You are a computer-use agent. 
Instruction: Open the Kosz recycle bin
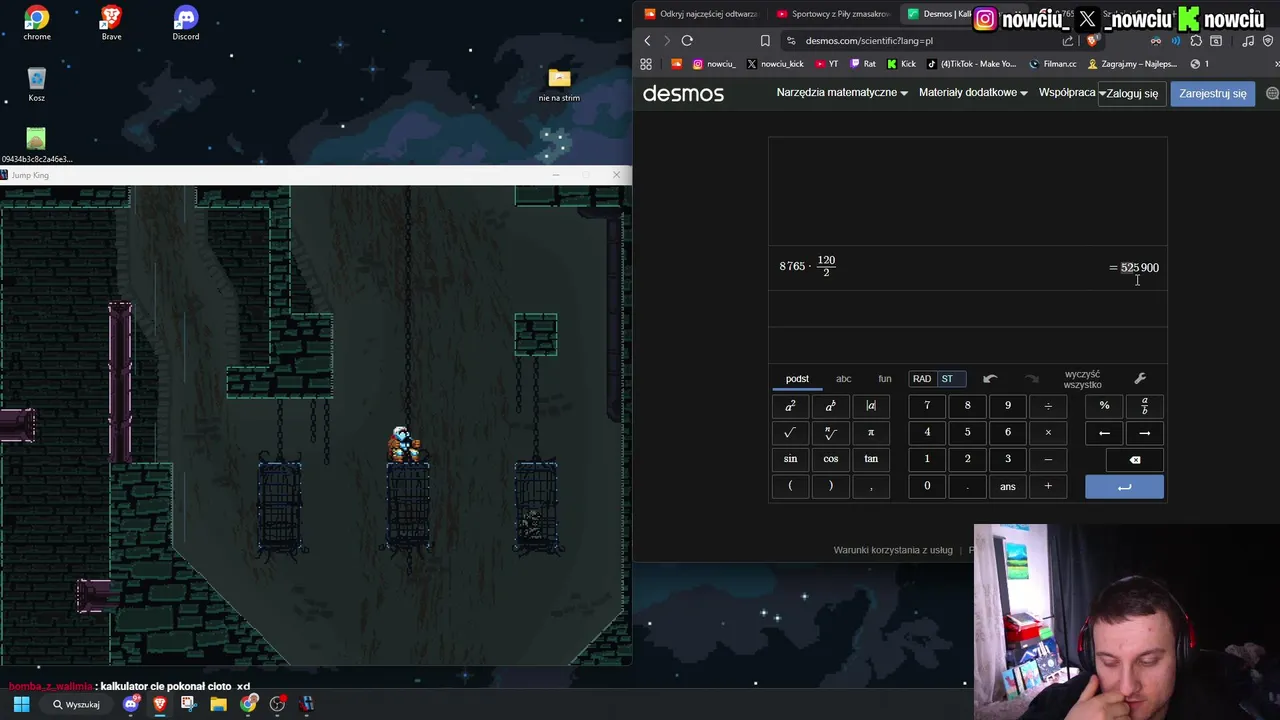coord(36,84)
